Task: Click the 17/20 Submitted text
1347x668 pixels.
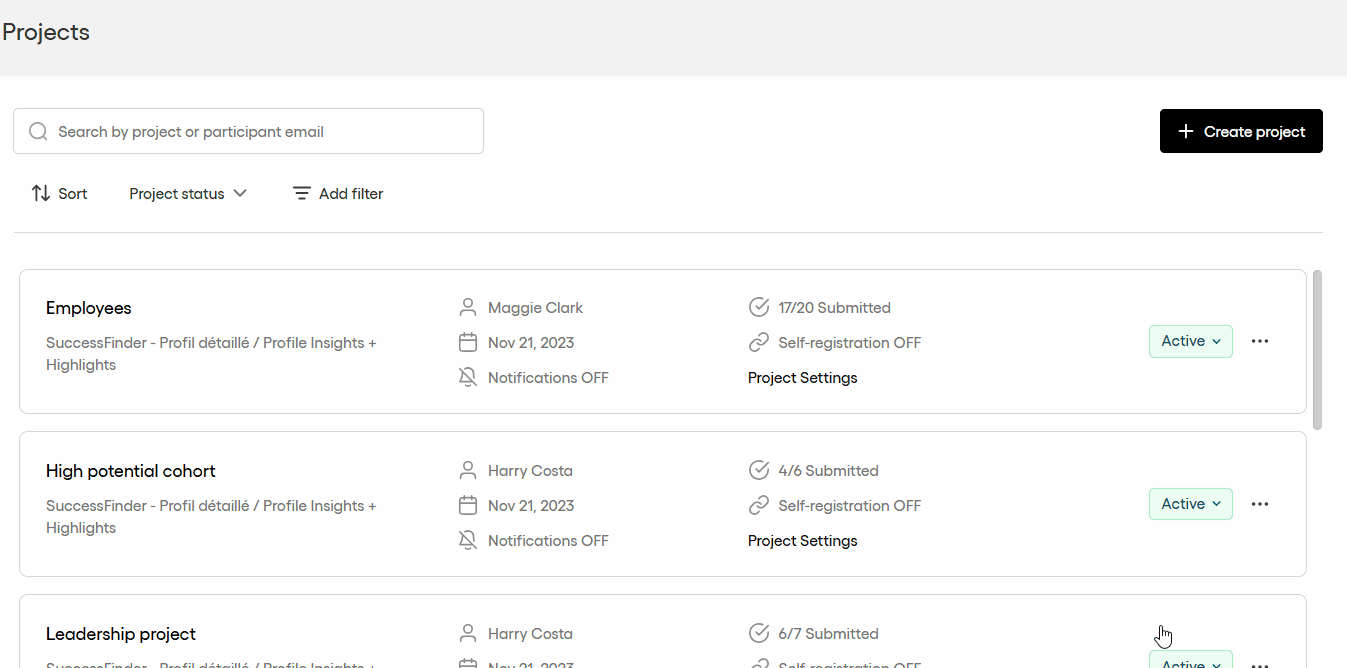Action: coord(835,308)
